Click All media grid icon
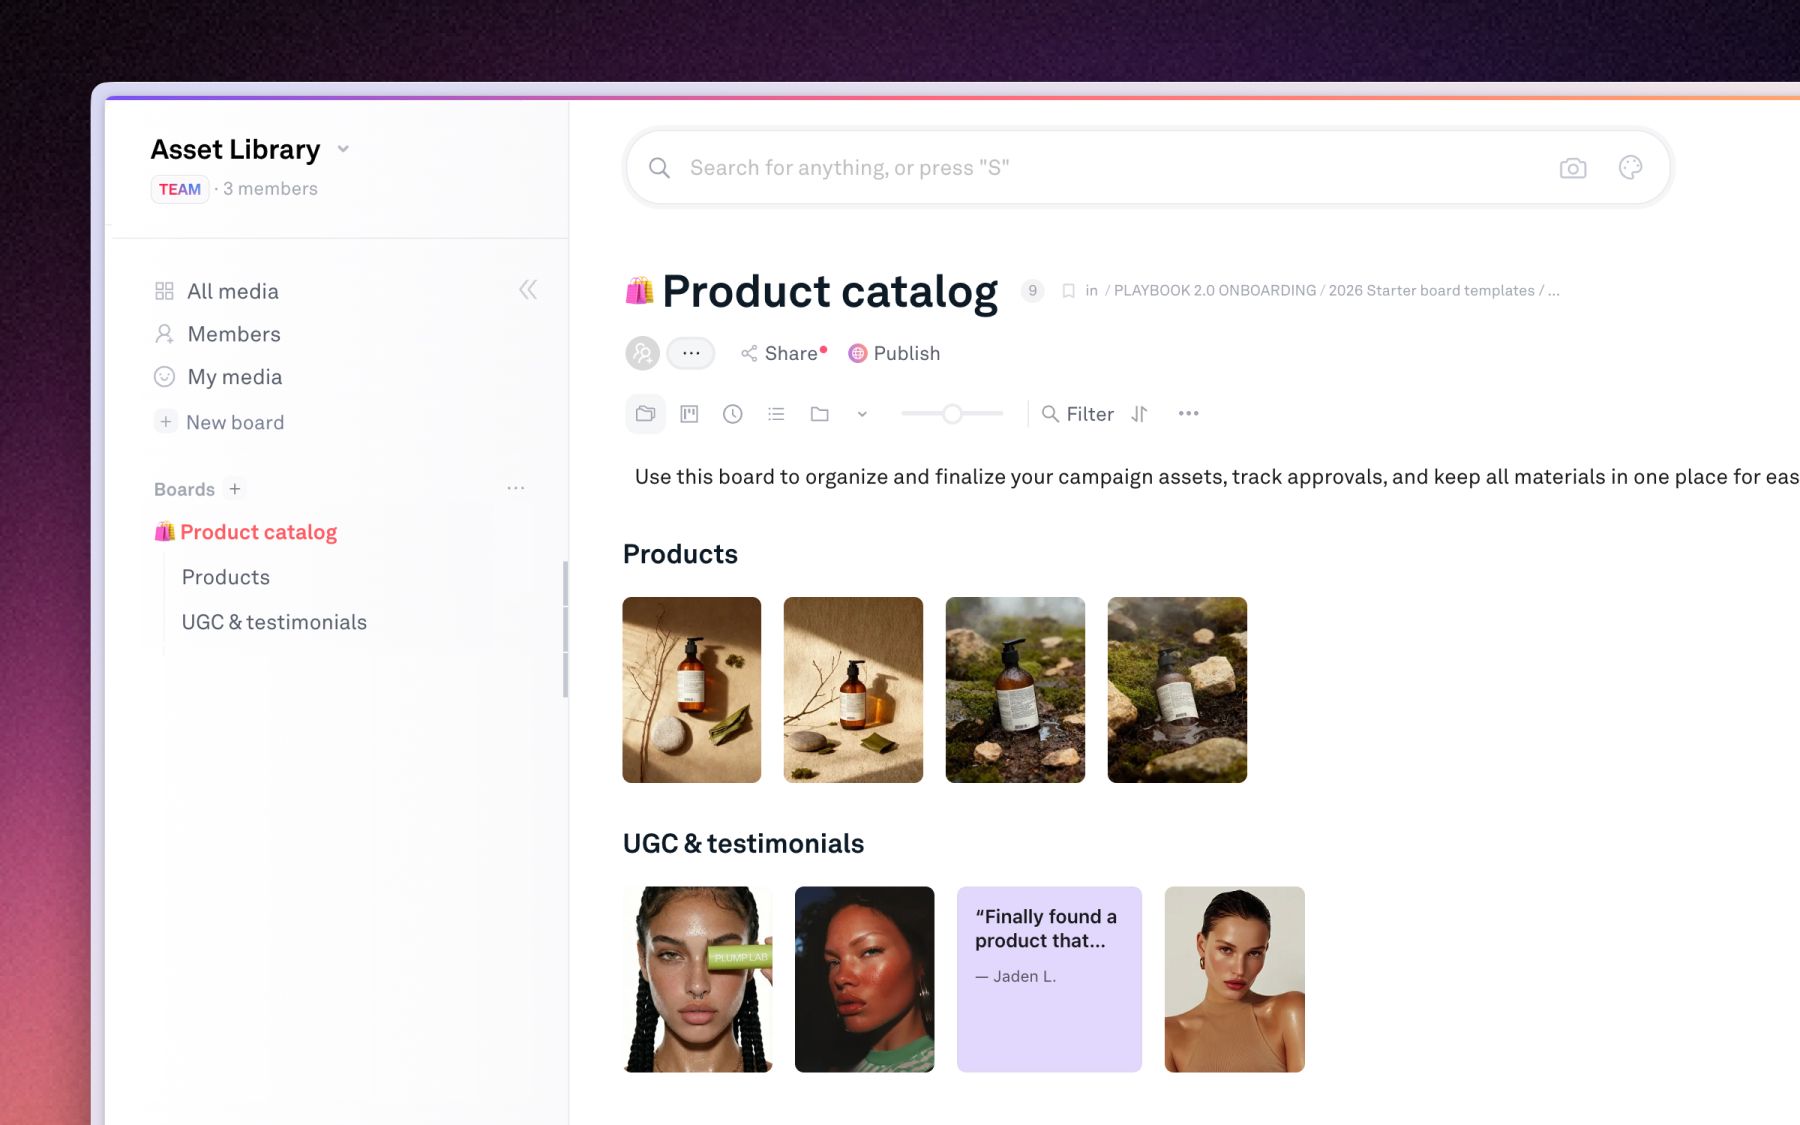 tap(165, 291)
